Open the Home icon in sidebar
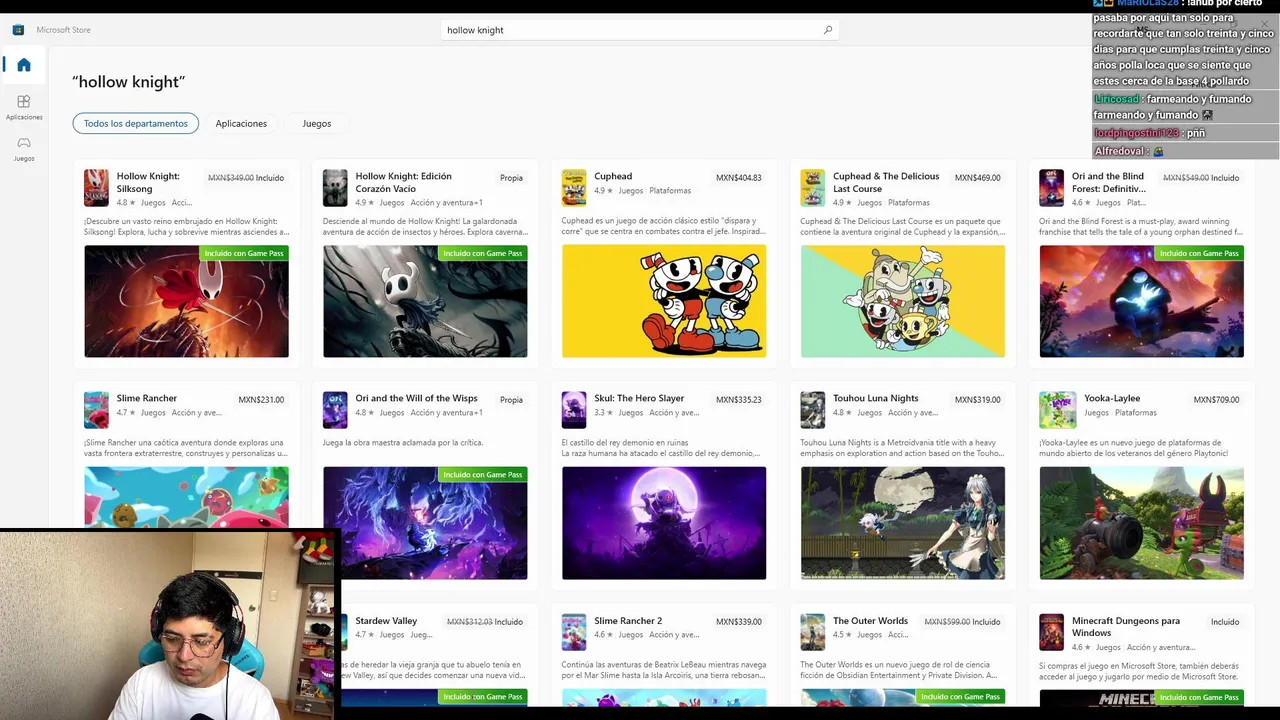Image resolution: width=1280 pixels, height=720 pixels. click(x=24, y=65)
